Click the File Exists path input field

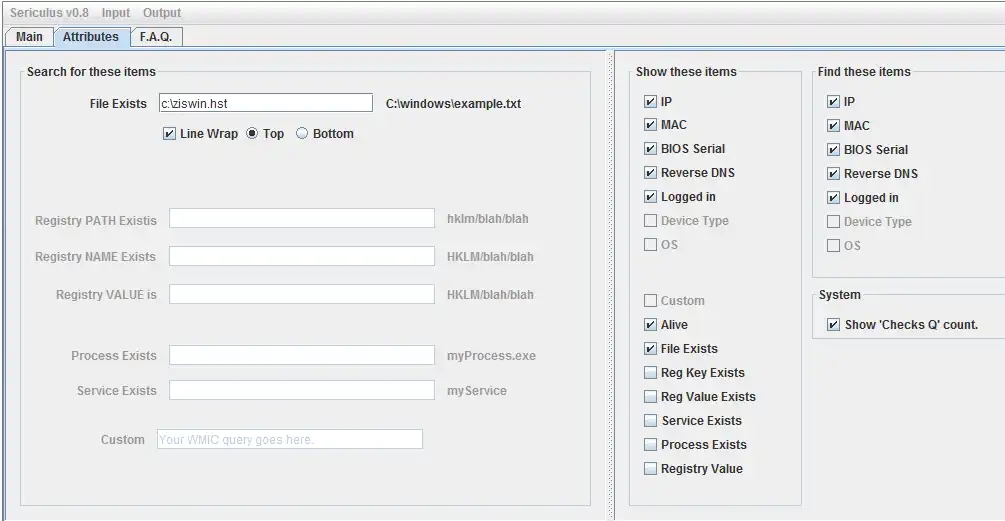tap(265, 103)
